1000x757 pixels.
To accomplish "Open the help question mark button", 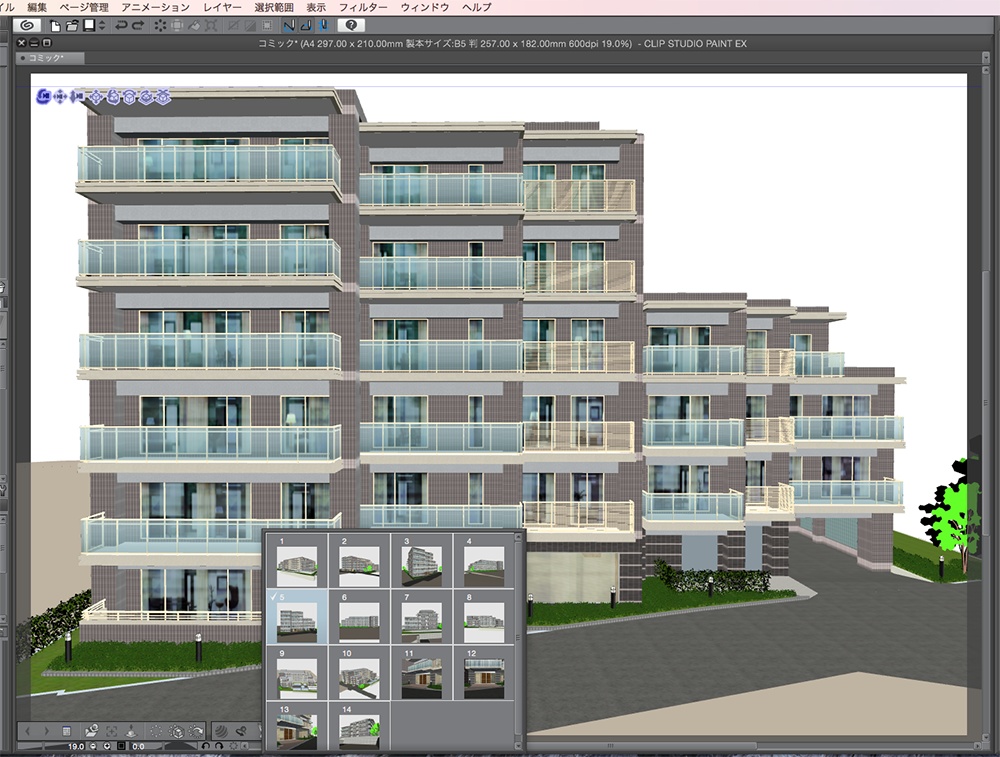I will [351, 25].
